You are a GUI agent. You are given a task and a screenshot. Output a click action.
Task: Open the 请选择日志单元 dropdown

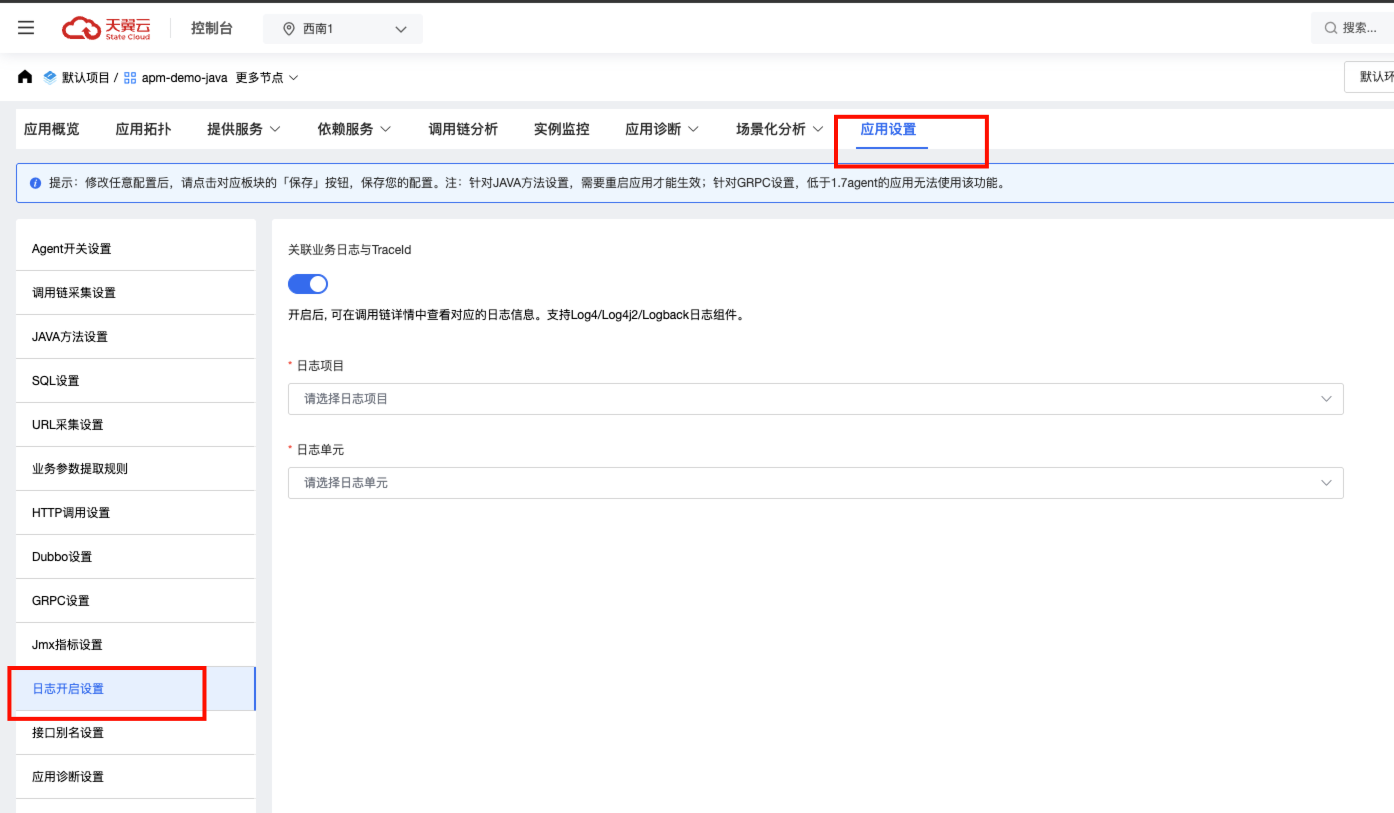tap(815, 483)
